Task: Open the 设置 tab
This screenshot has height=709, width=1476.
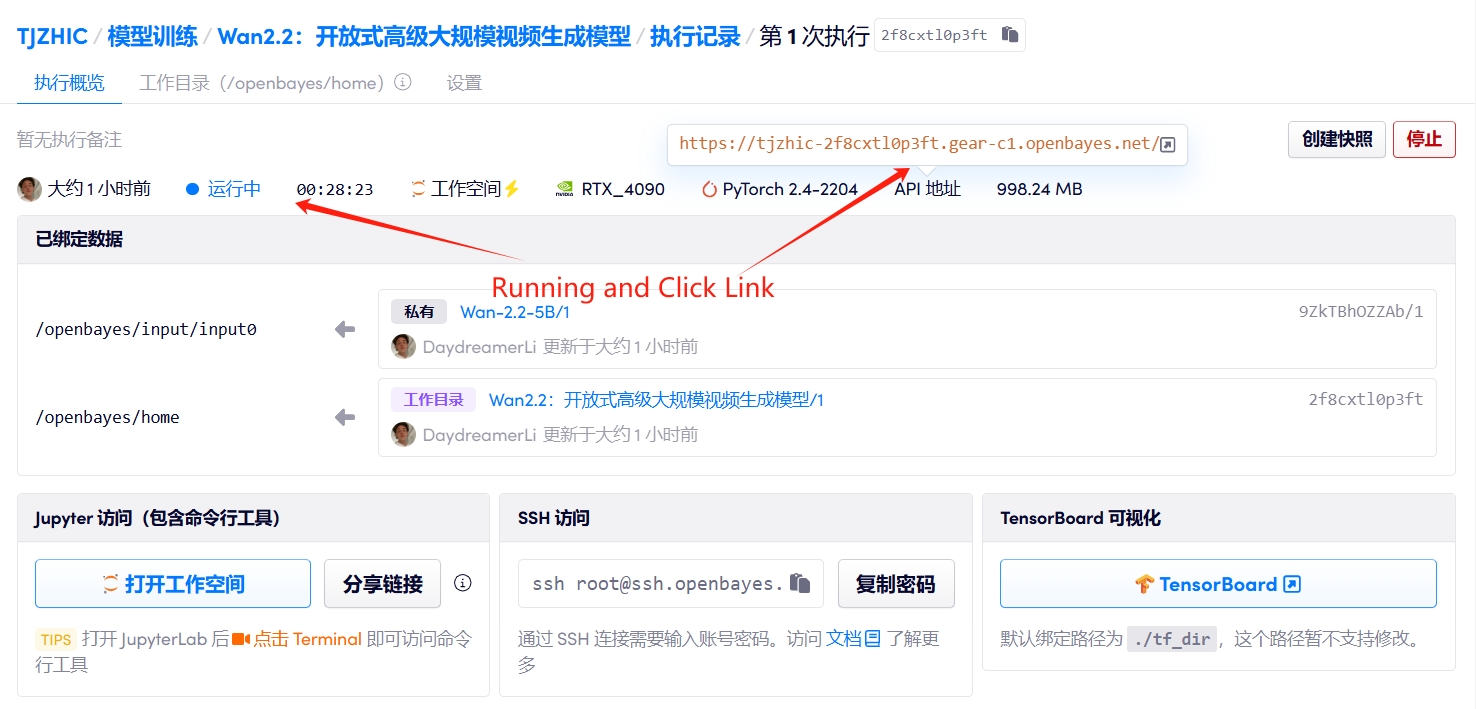Action: tap(464, 83)
